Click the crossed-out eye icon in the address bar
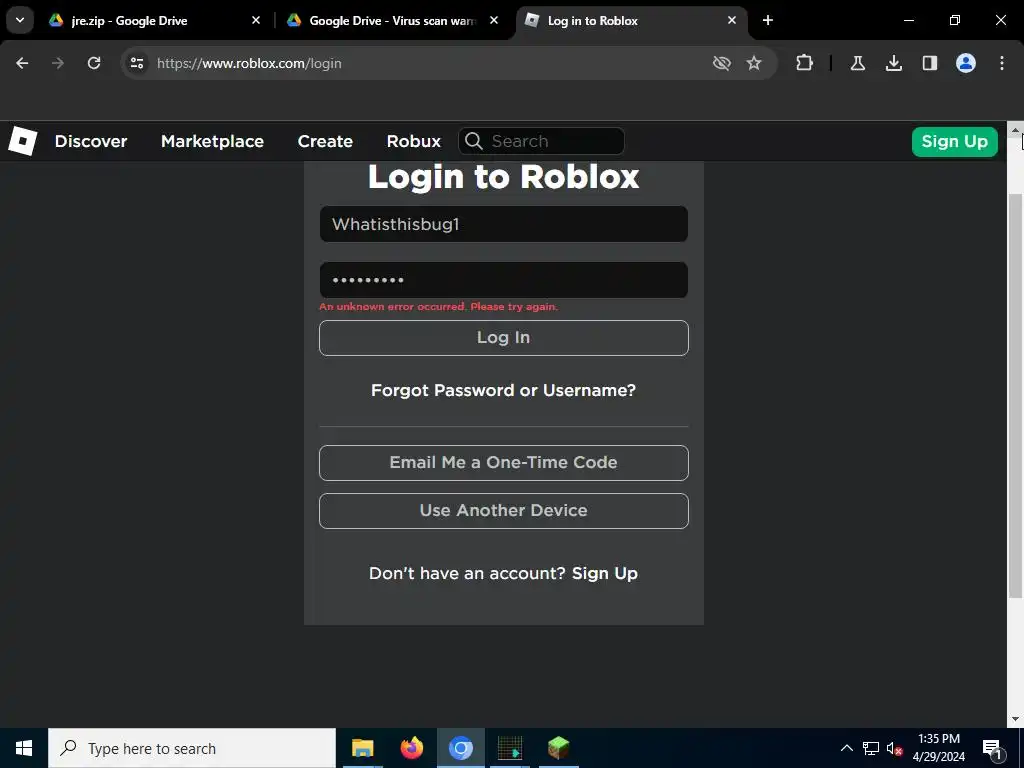The height and width of the screenshot is (768, 1024). tap(722, 63)
